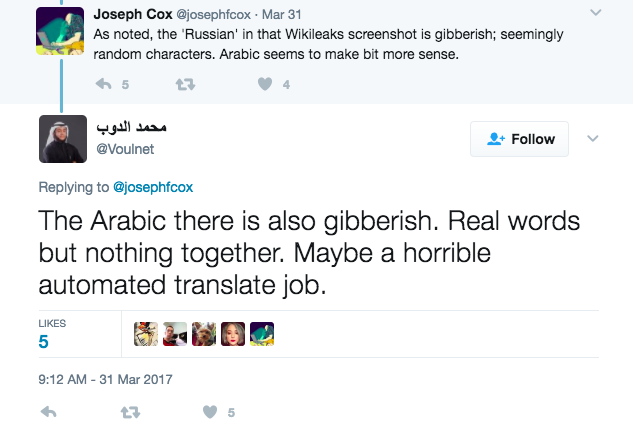Retweet Joseph Cox's tweet
Screen dimensions: 633x434
184,85
